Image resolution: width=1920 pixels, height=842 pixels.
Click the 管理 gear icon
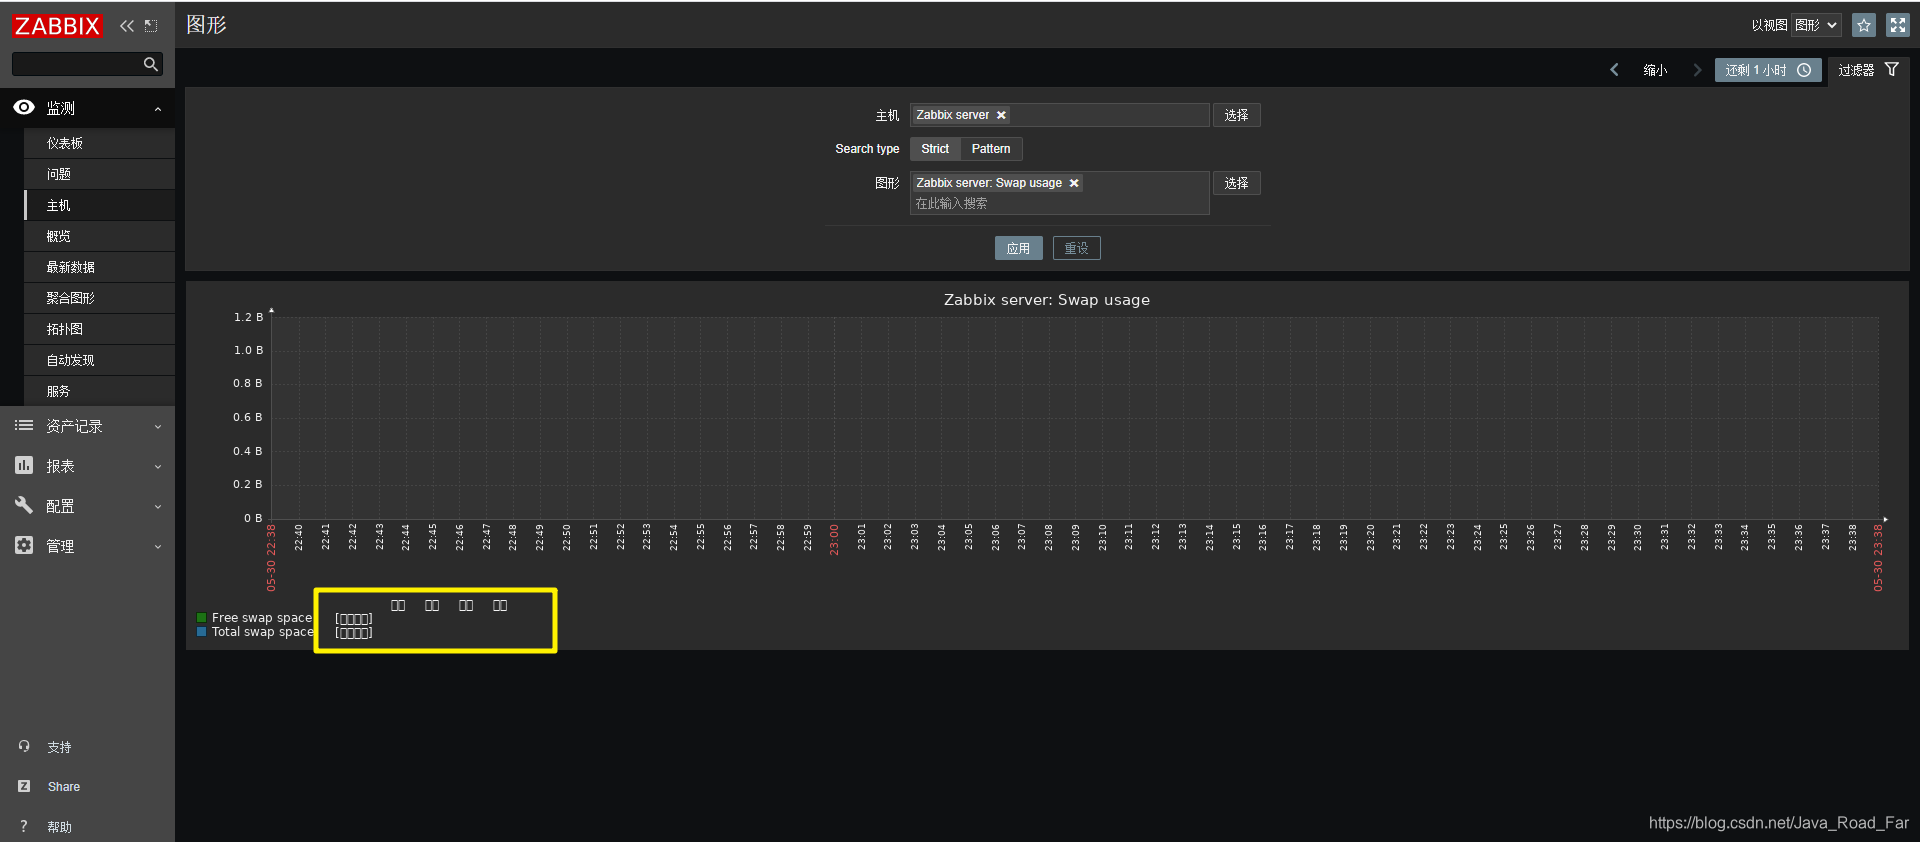[24, 545]
